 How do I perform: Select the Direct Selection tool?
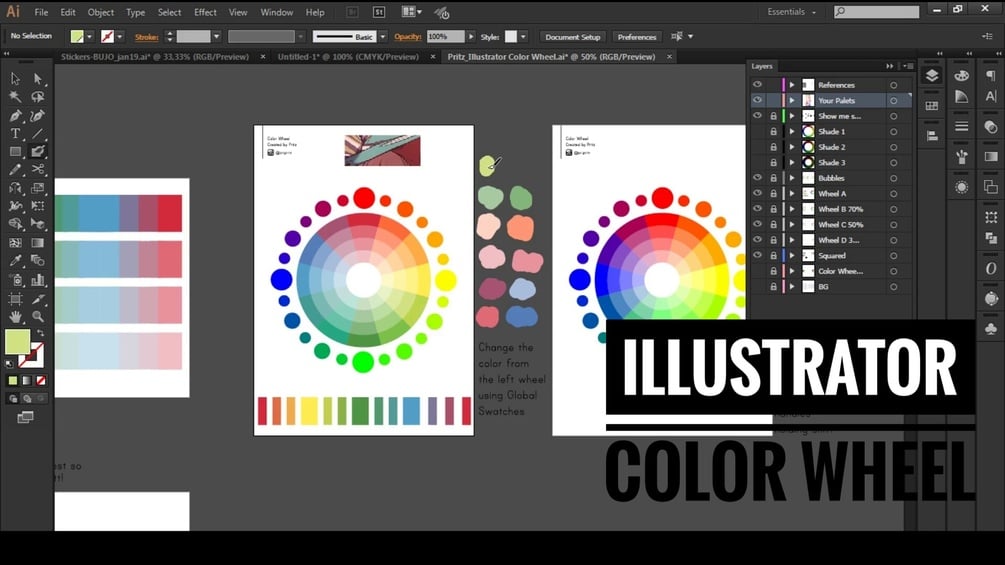click(x=38, y=79)
